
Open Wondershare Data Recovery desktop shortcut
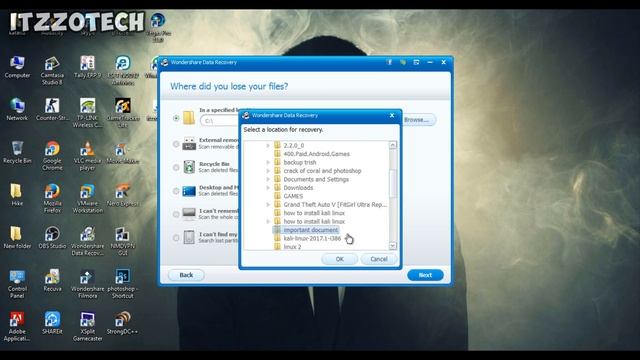click(87, 241)
